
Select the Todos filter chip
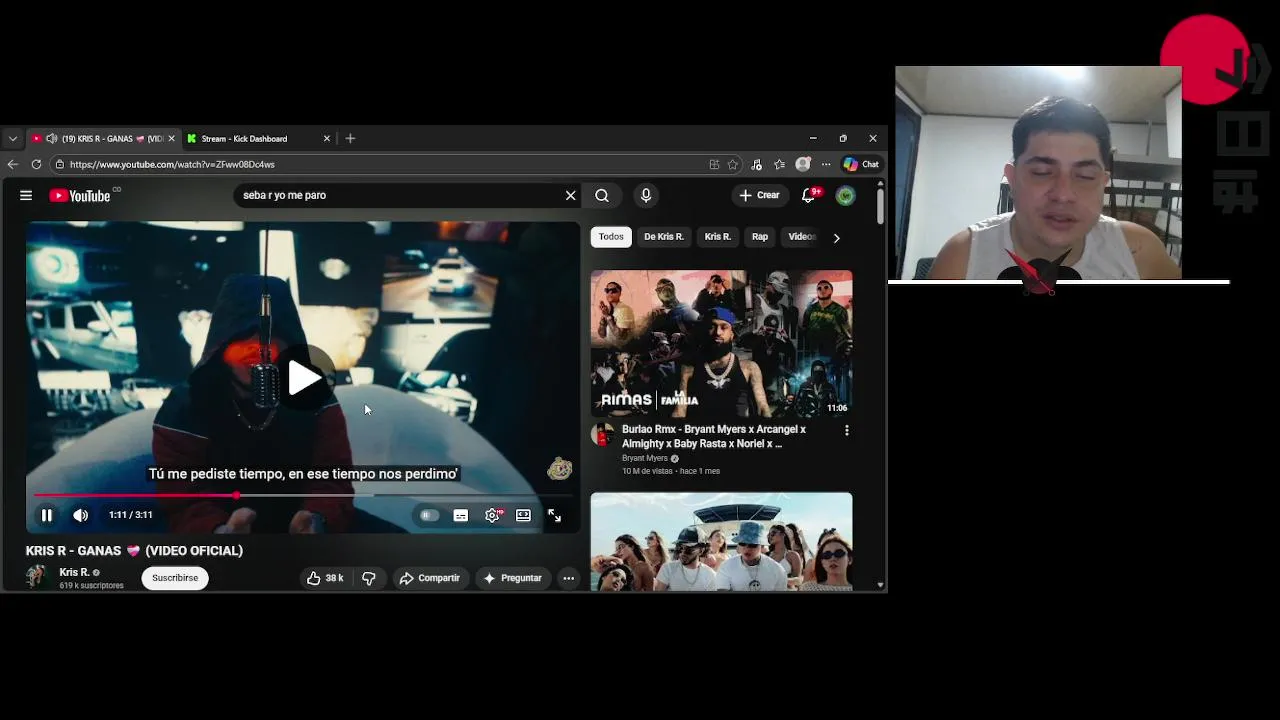pyautogui.click(x=611, y=237)
